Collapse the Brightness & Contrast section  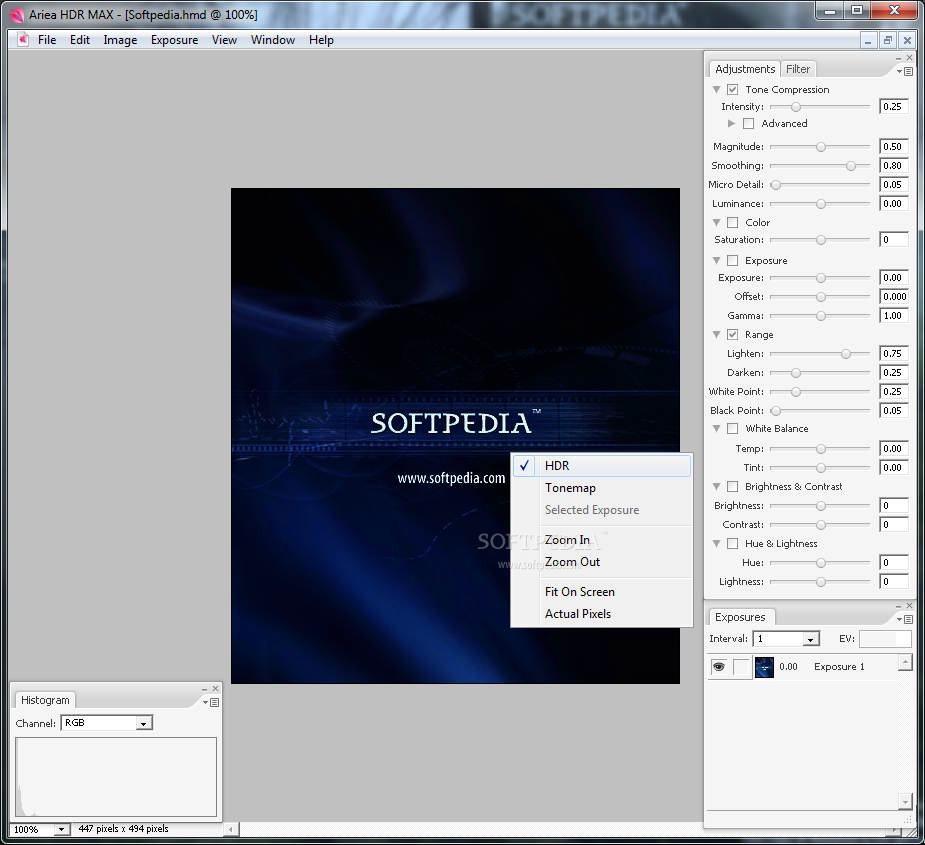716,486
